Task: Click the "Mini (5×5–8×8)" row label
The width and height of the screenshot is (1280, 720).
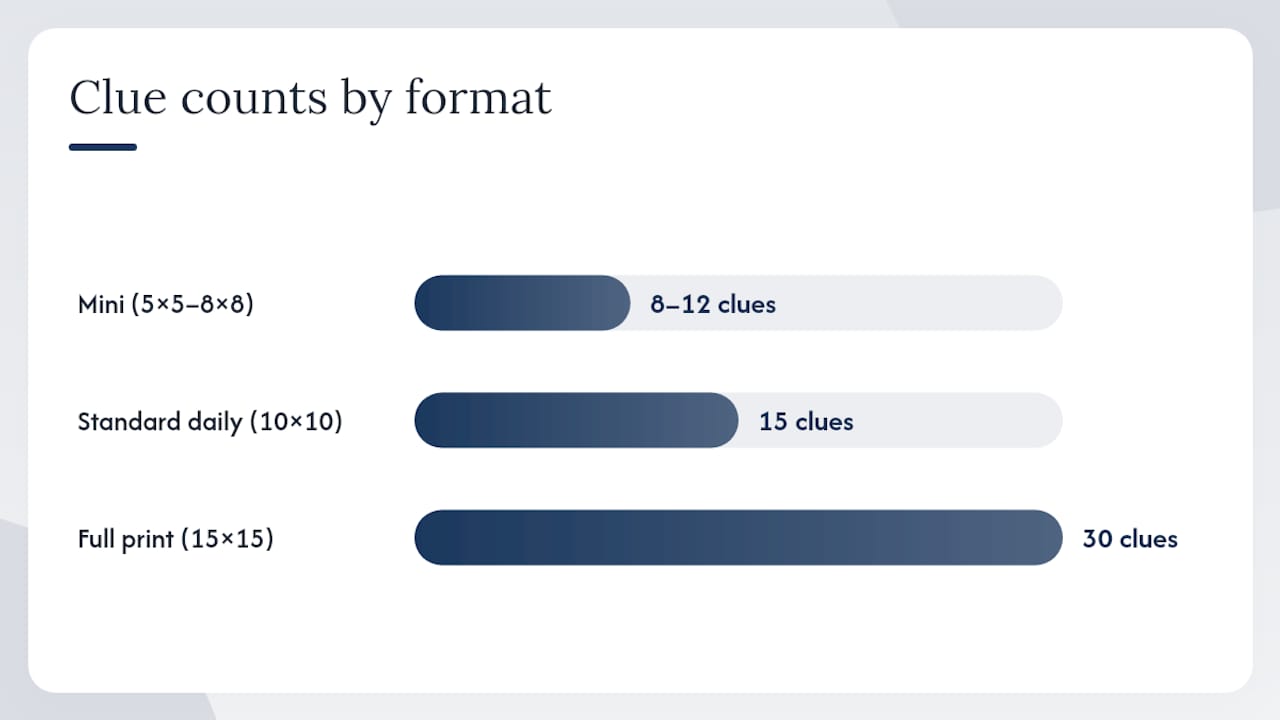Action: click(166, 303)
